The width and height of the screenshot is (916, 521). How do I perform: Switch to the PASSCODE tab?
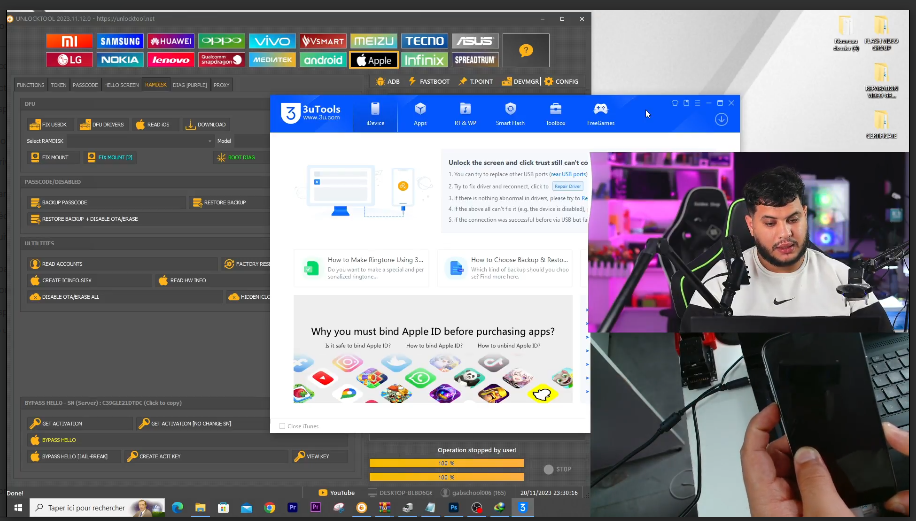(85, 85)
